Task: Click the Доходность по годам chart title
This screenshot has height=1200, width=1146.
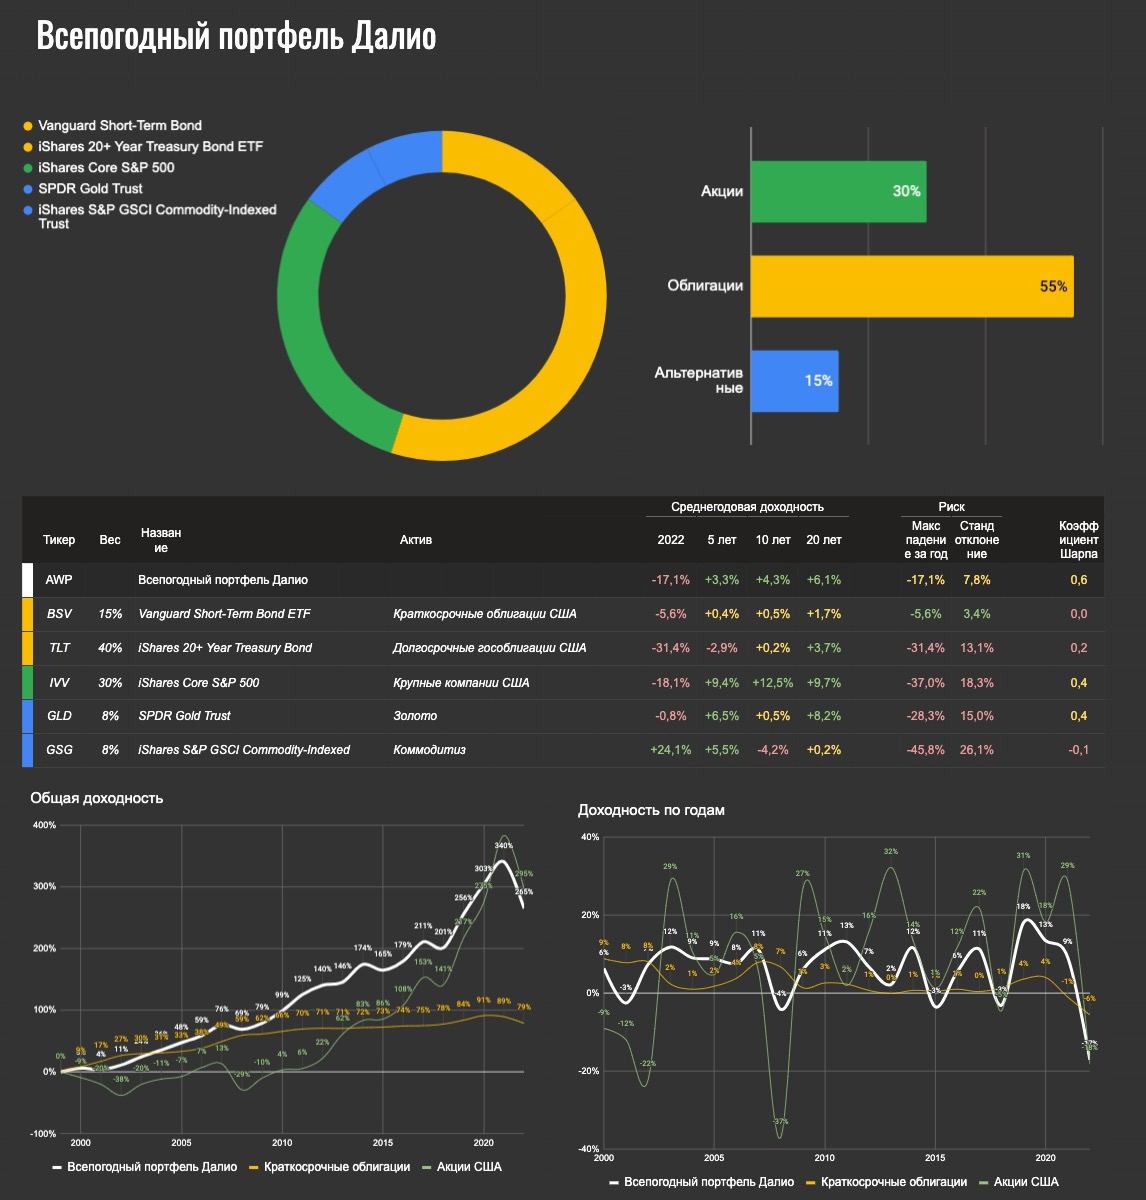Action: tap(651, 810)
